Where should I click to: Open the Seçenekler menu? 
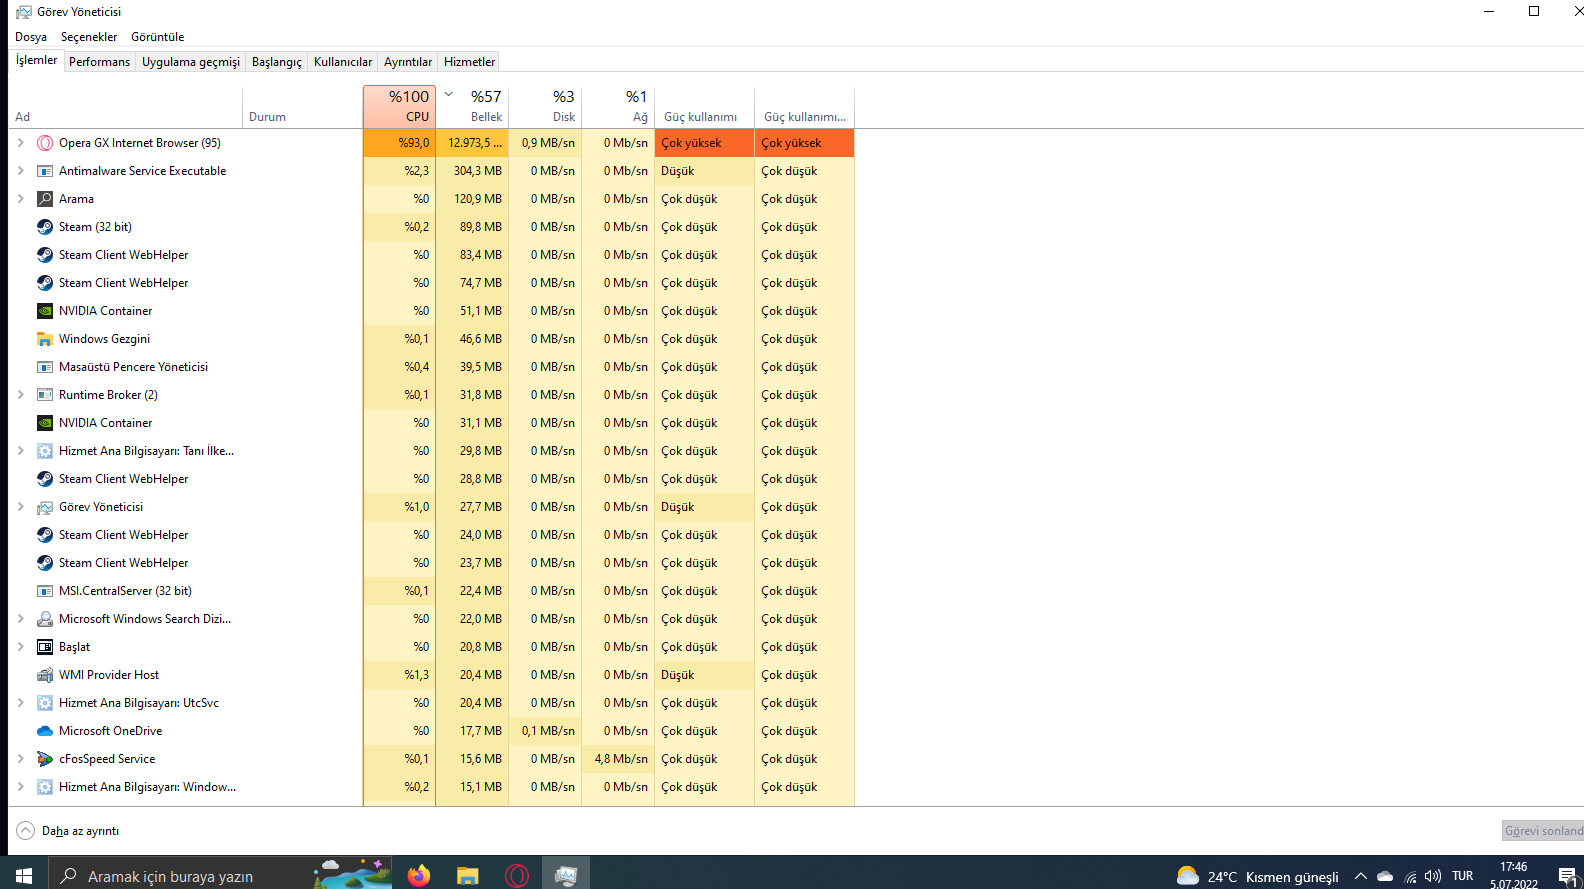tap(89, 37)
